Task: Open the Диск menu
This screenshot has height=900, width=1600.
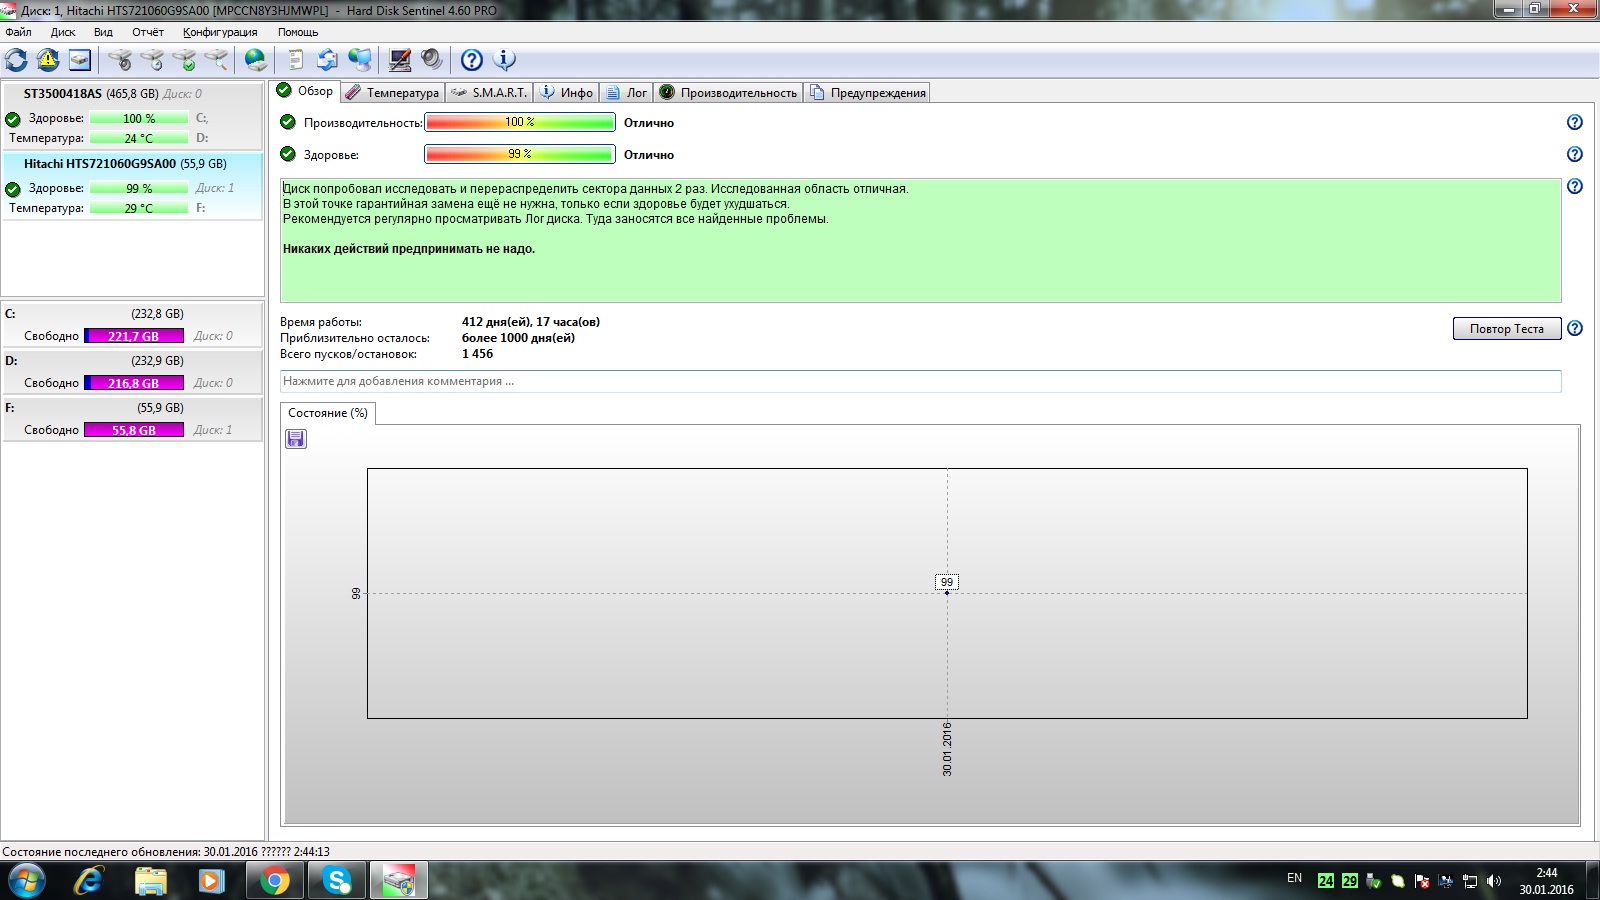Action: pyautogui.click(x=63, y=32)
